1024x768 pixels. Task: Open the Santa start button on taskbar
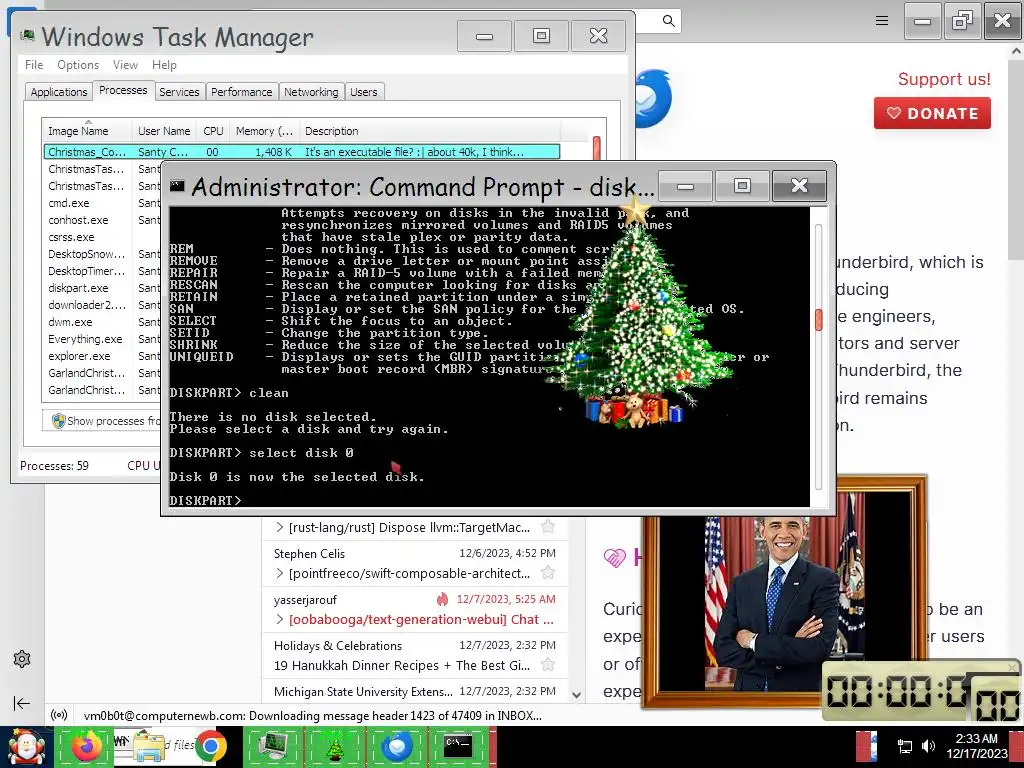(25, 747)
